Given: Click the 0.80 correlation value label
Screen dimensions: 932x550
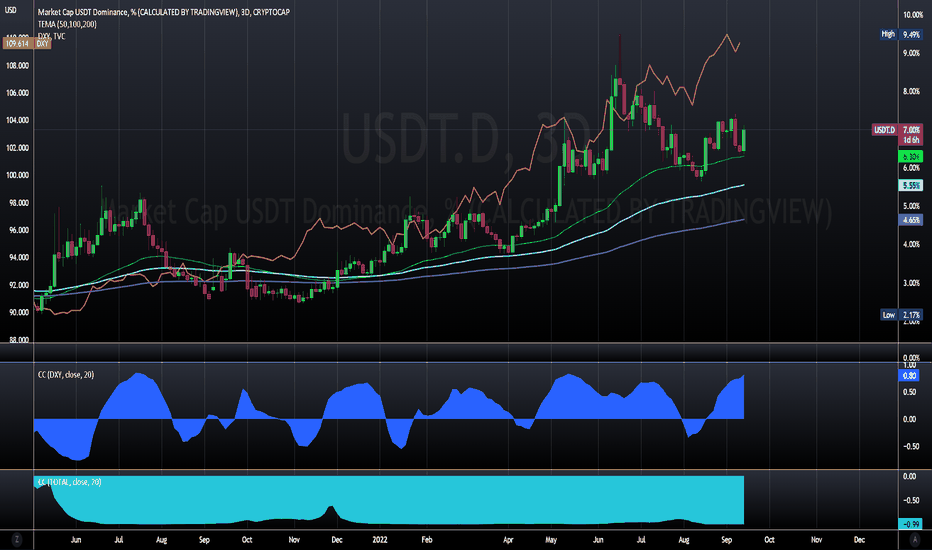Looking at the screenshot, I should click(x=909, y=376).
